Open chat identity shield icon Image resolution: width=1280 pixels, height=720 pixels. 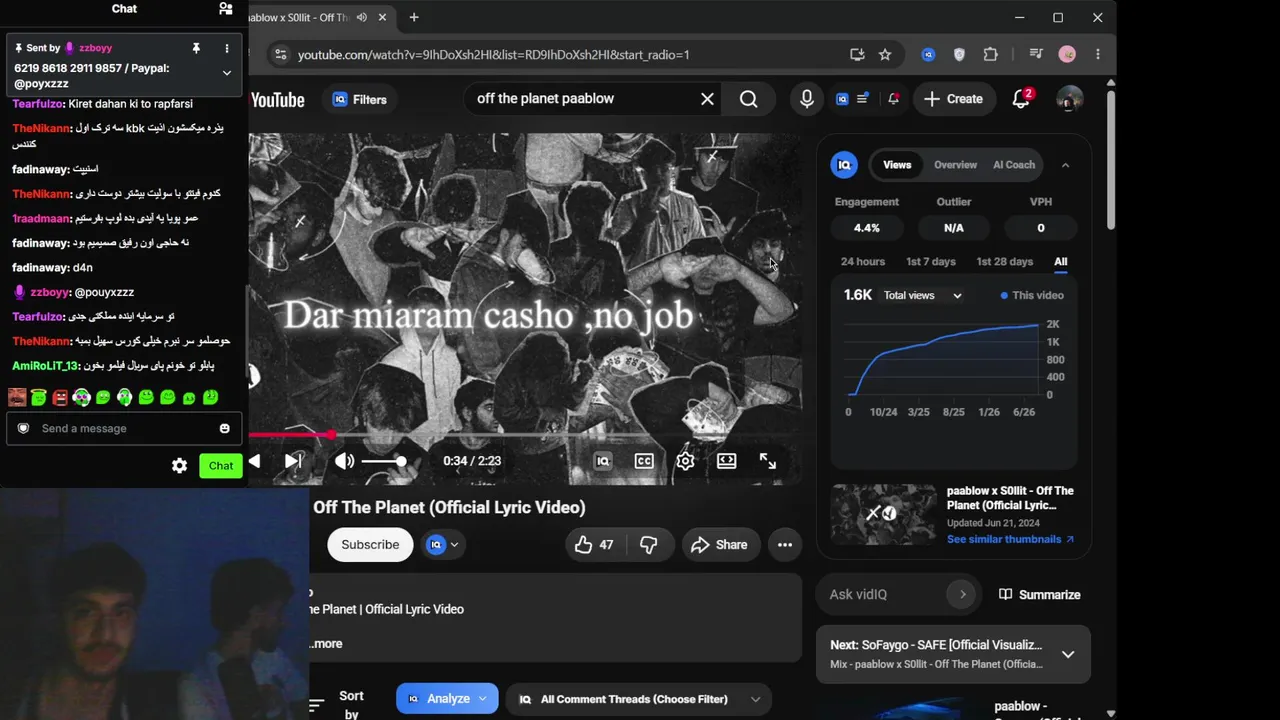point(23,428)
